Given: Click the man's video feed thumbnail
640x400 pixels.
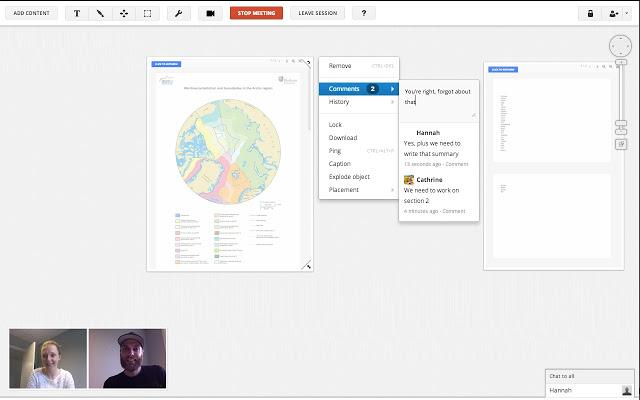Looking at the screenshot, I should pos(127,358).
